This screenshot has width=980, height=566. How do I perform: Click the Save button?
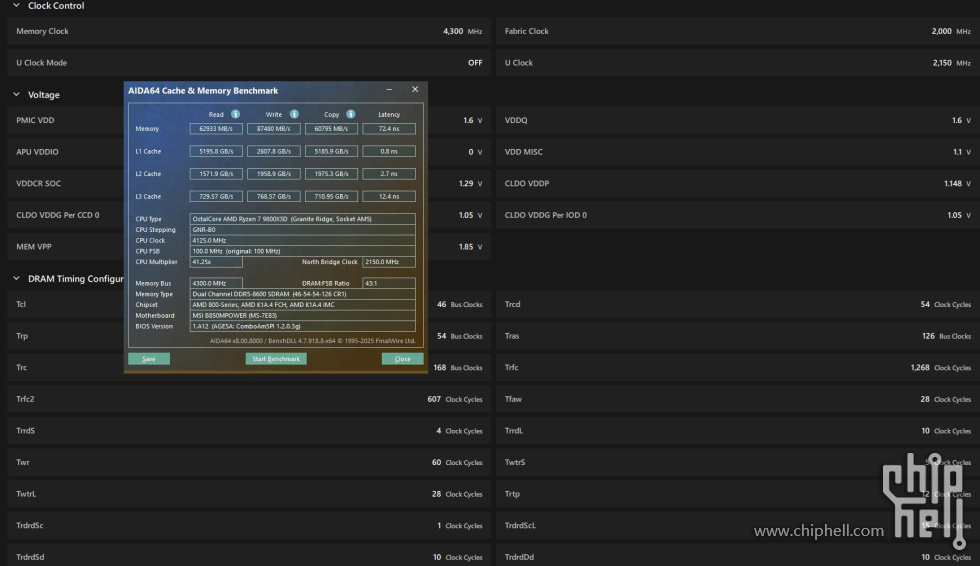click(x=149, y=358)
